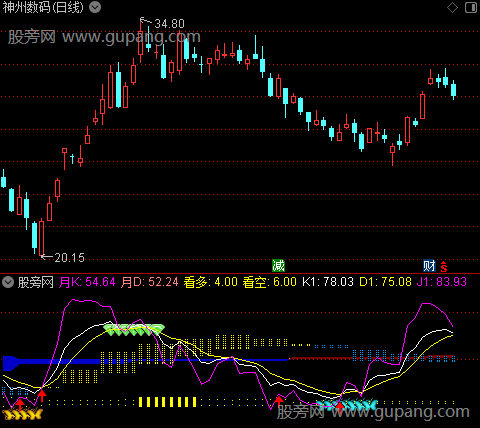The width and height of the screenshot is (480, 428).
Task: Click the 看多: 4.00 indicator value
Action: pos(211,282)
